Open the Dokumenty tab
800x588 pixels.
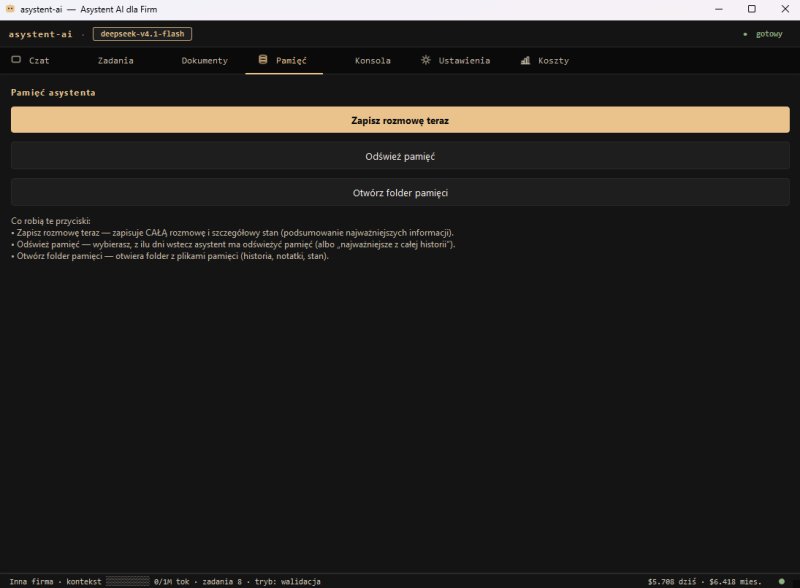pyautogui.click(x=205, y=60)
